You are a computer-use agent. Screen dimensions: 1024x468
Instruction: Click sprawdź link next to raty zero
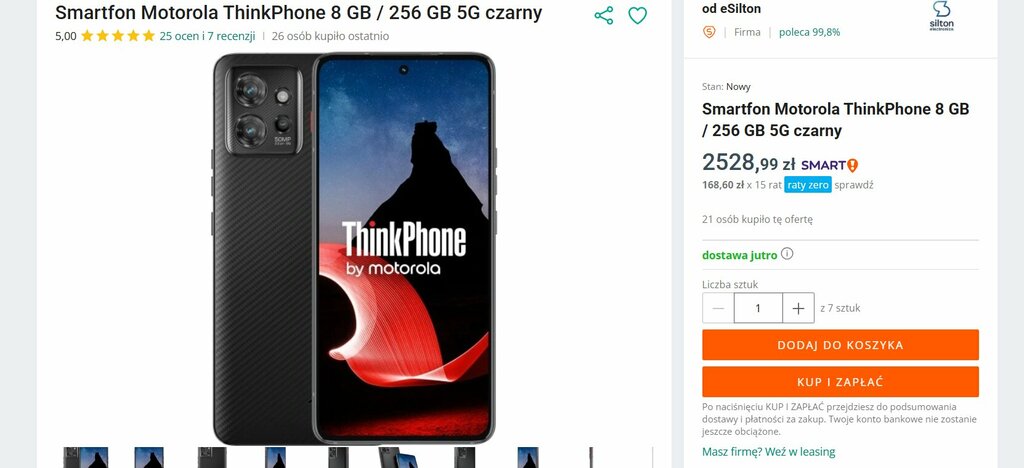click(x=854, y=185)
